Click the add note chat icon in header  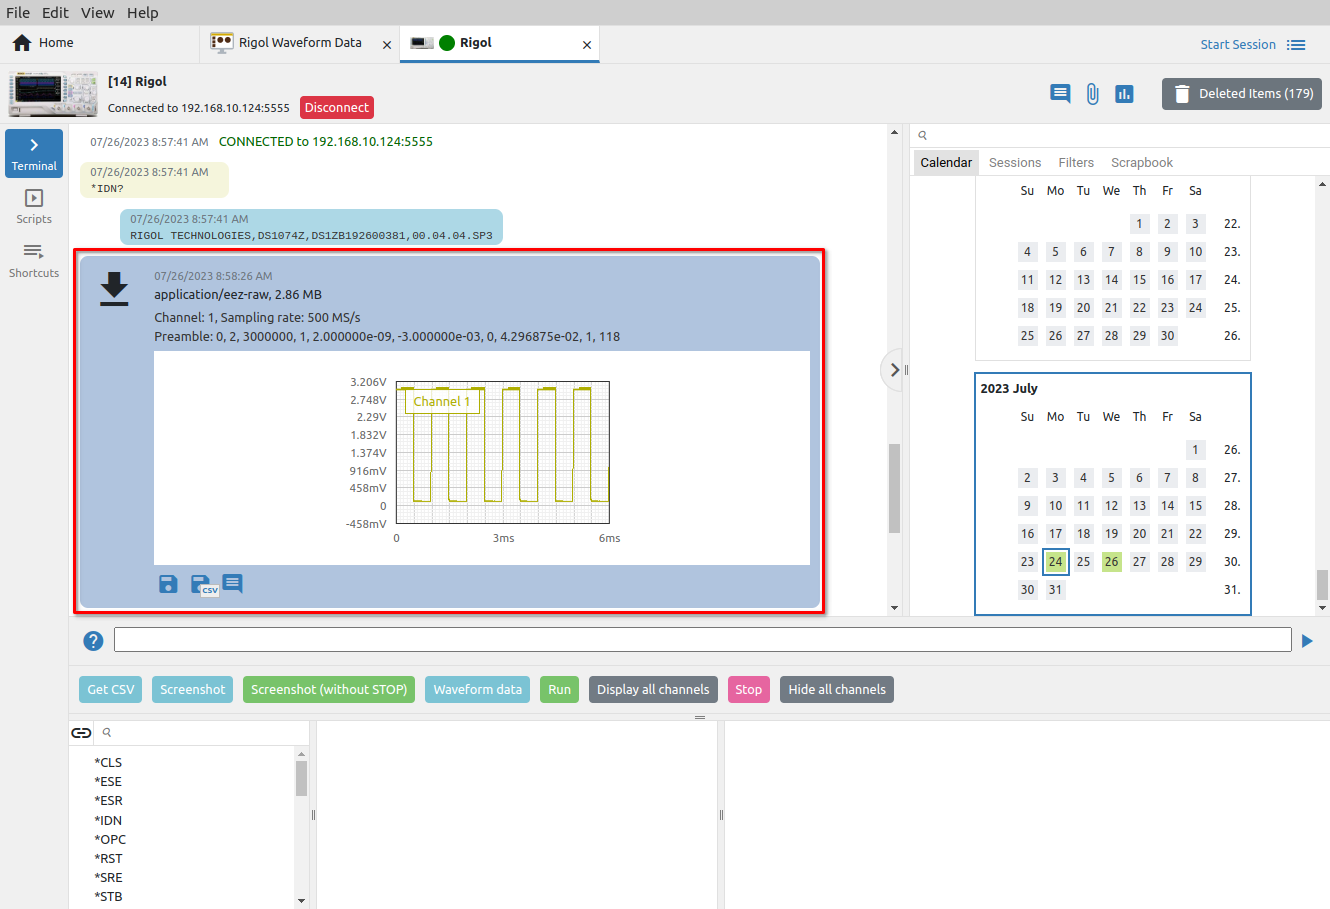(x=1060, y=93)
